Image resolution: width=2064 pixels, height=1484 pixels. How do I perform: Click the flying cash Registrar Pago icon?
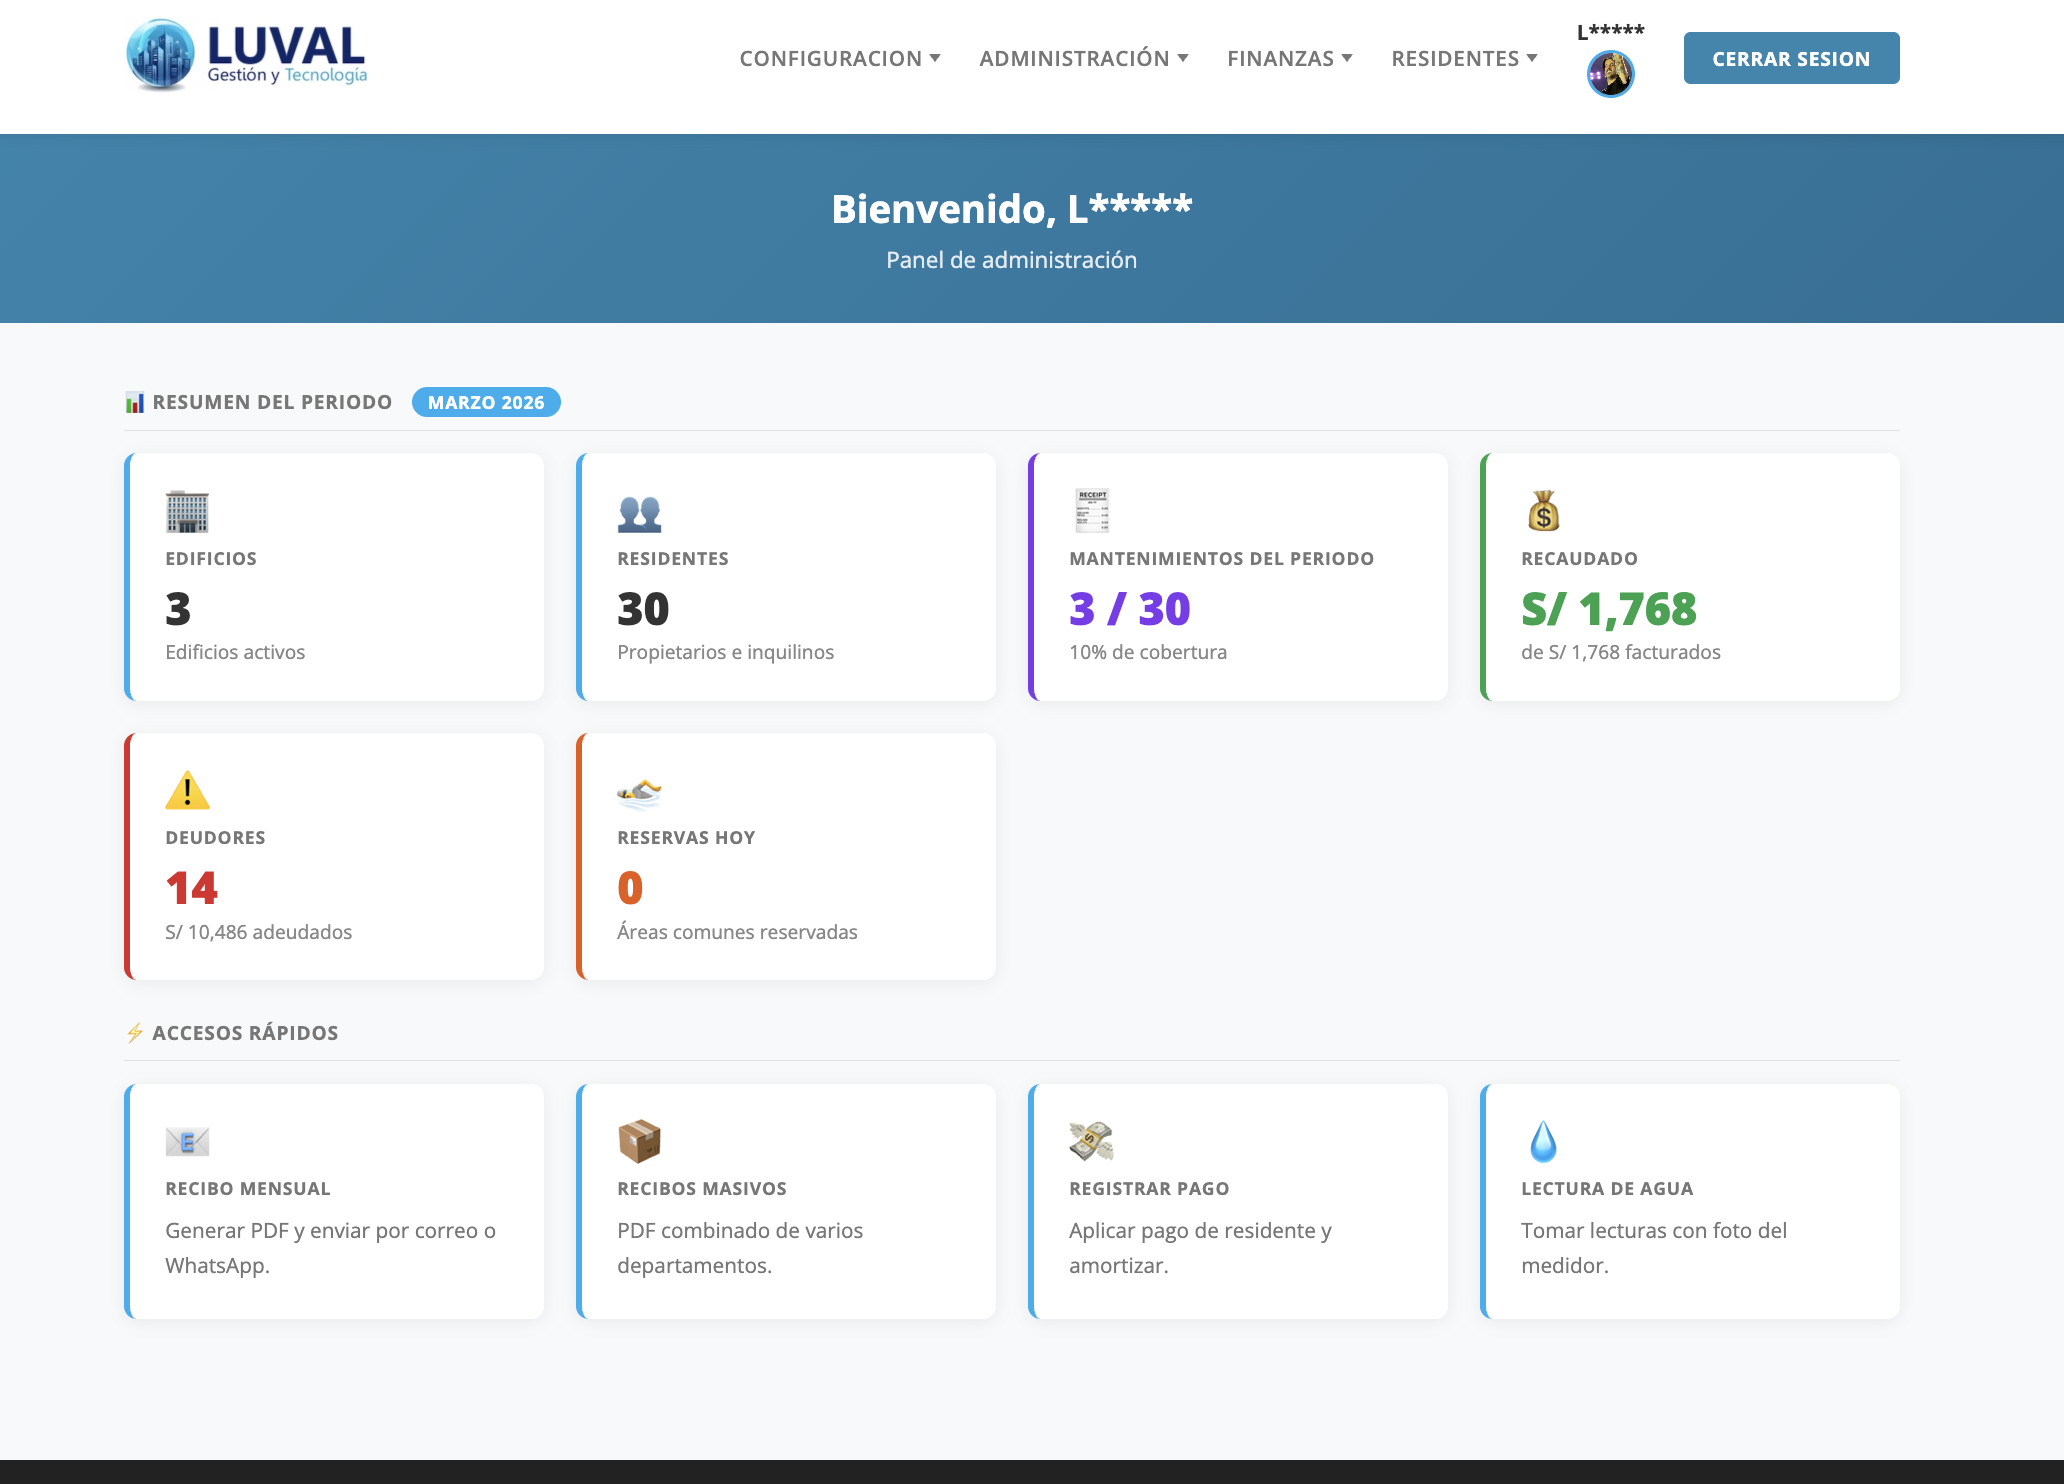pyautogui.click(x=1091, y=1141)
